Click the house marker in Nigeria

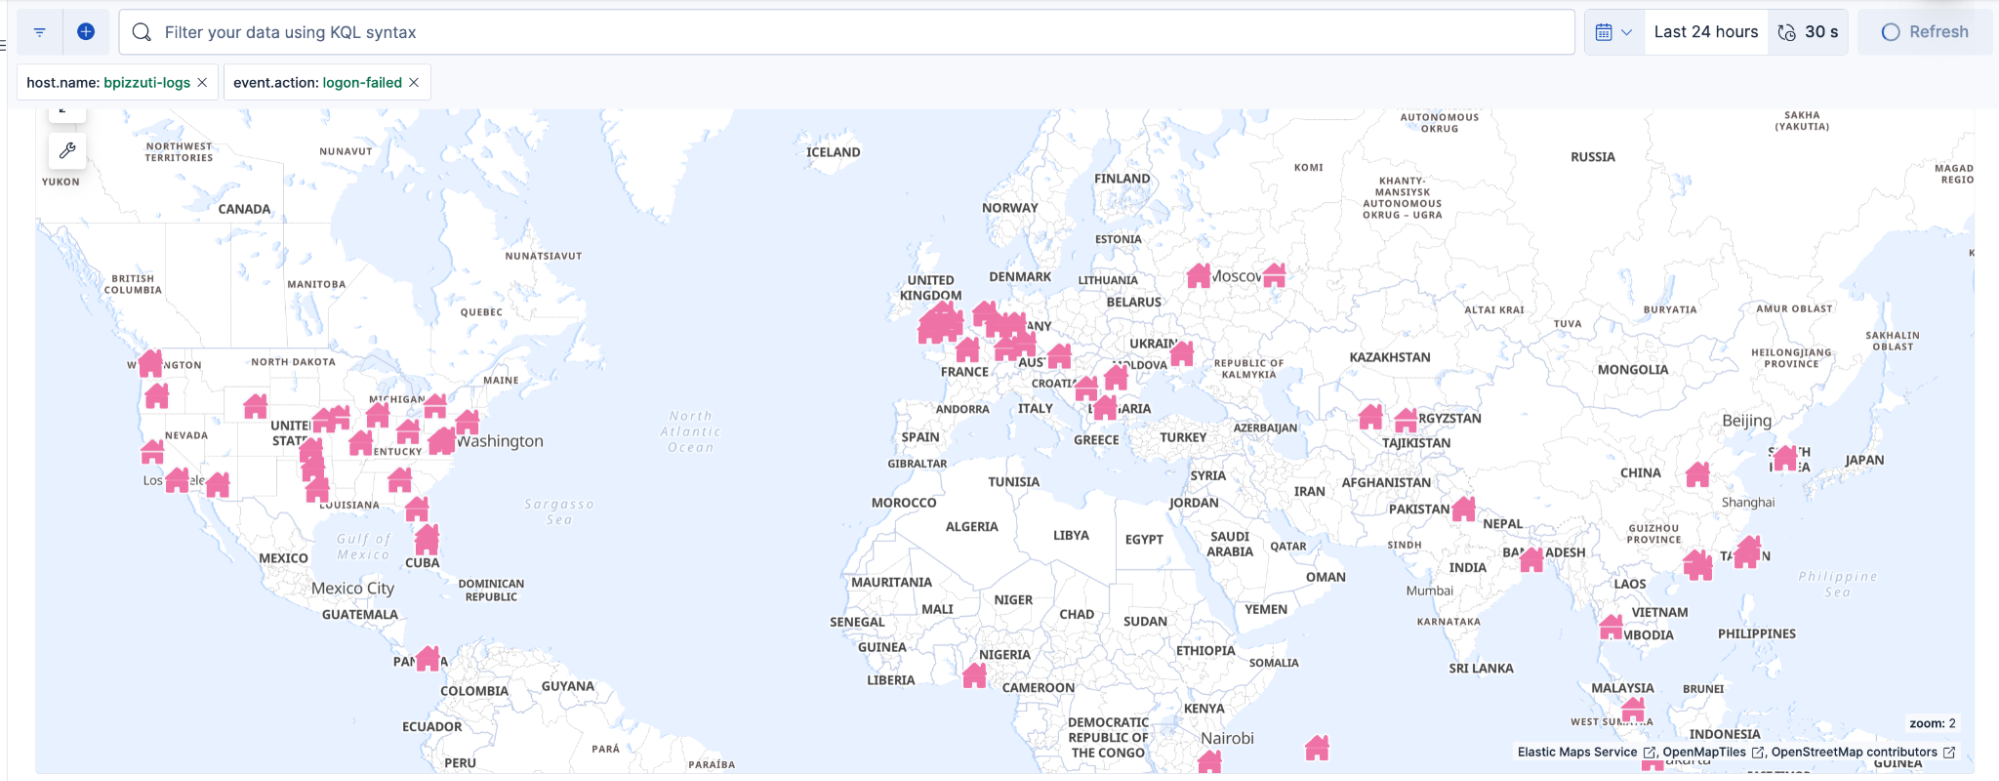[x=974, y=675]
